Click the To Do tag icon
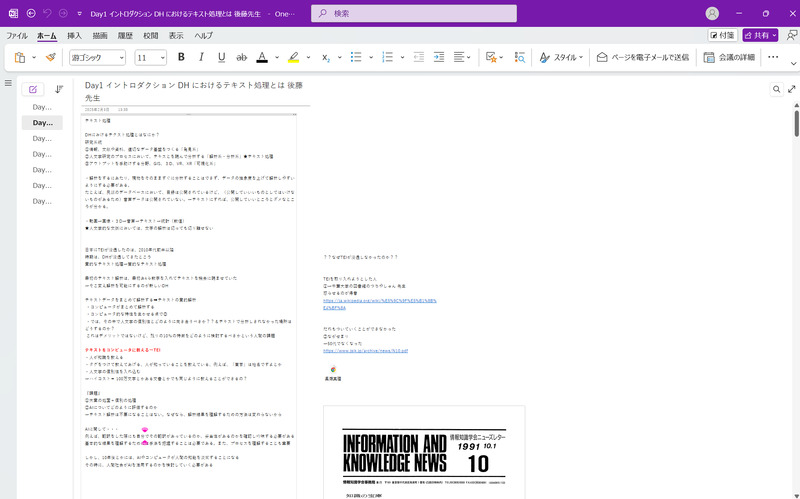The image size is (800, 499). click(x=491, y=58)
